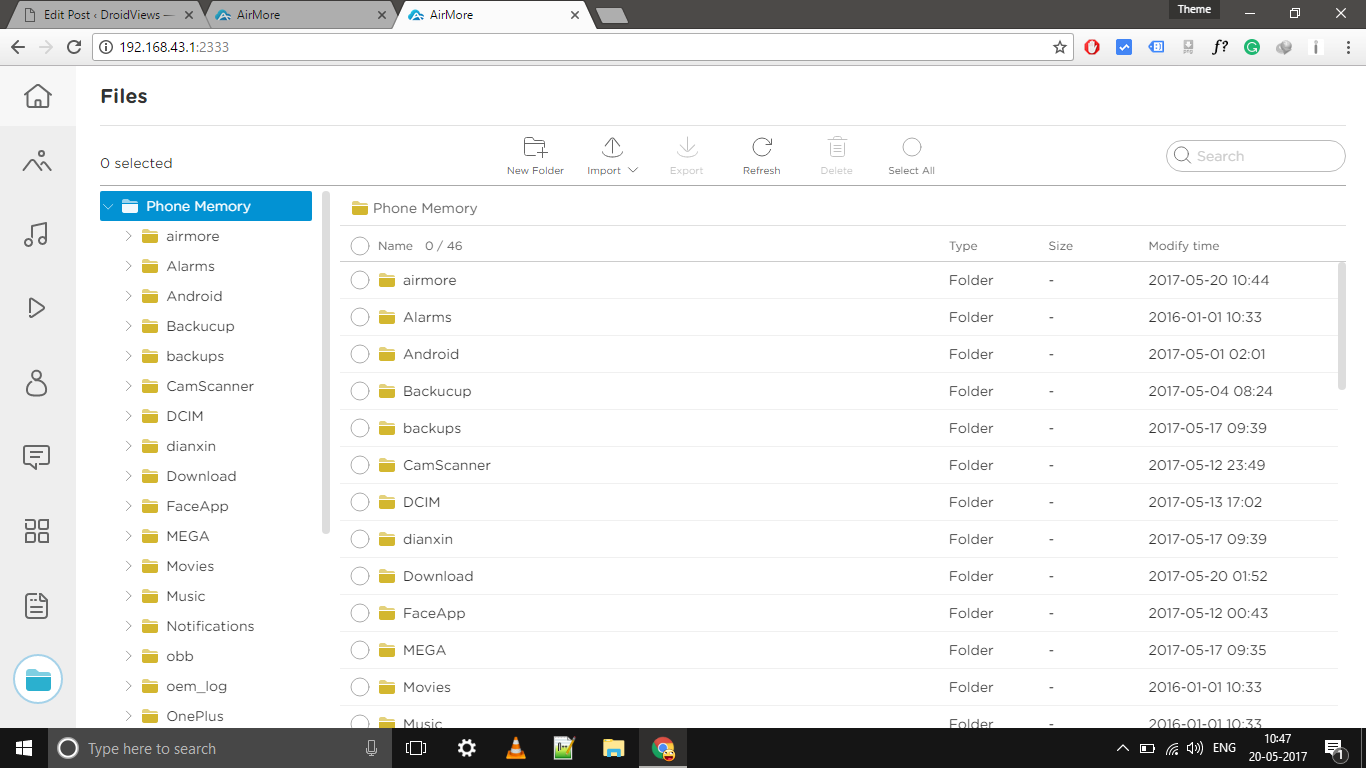Open the dianxin folder in file list

428,539
